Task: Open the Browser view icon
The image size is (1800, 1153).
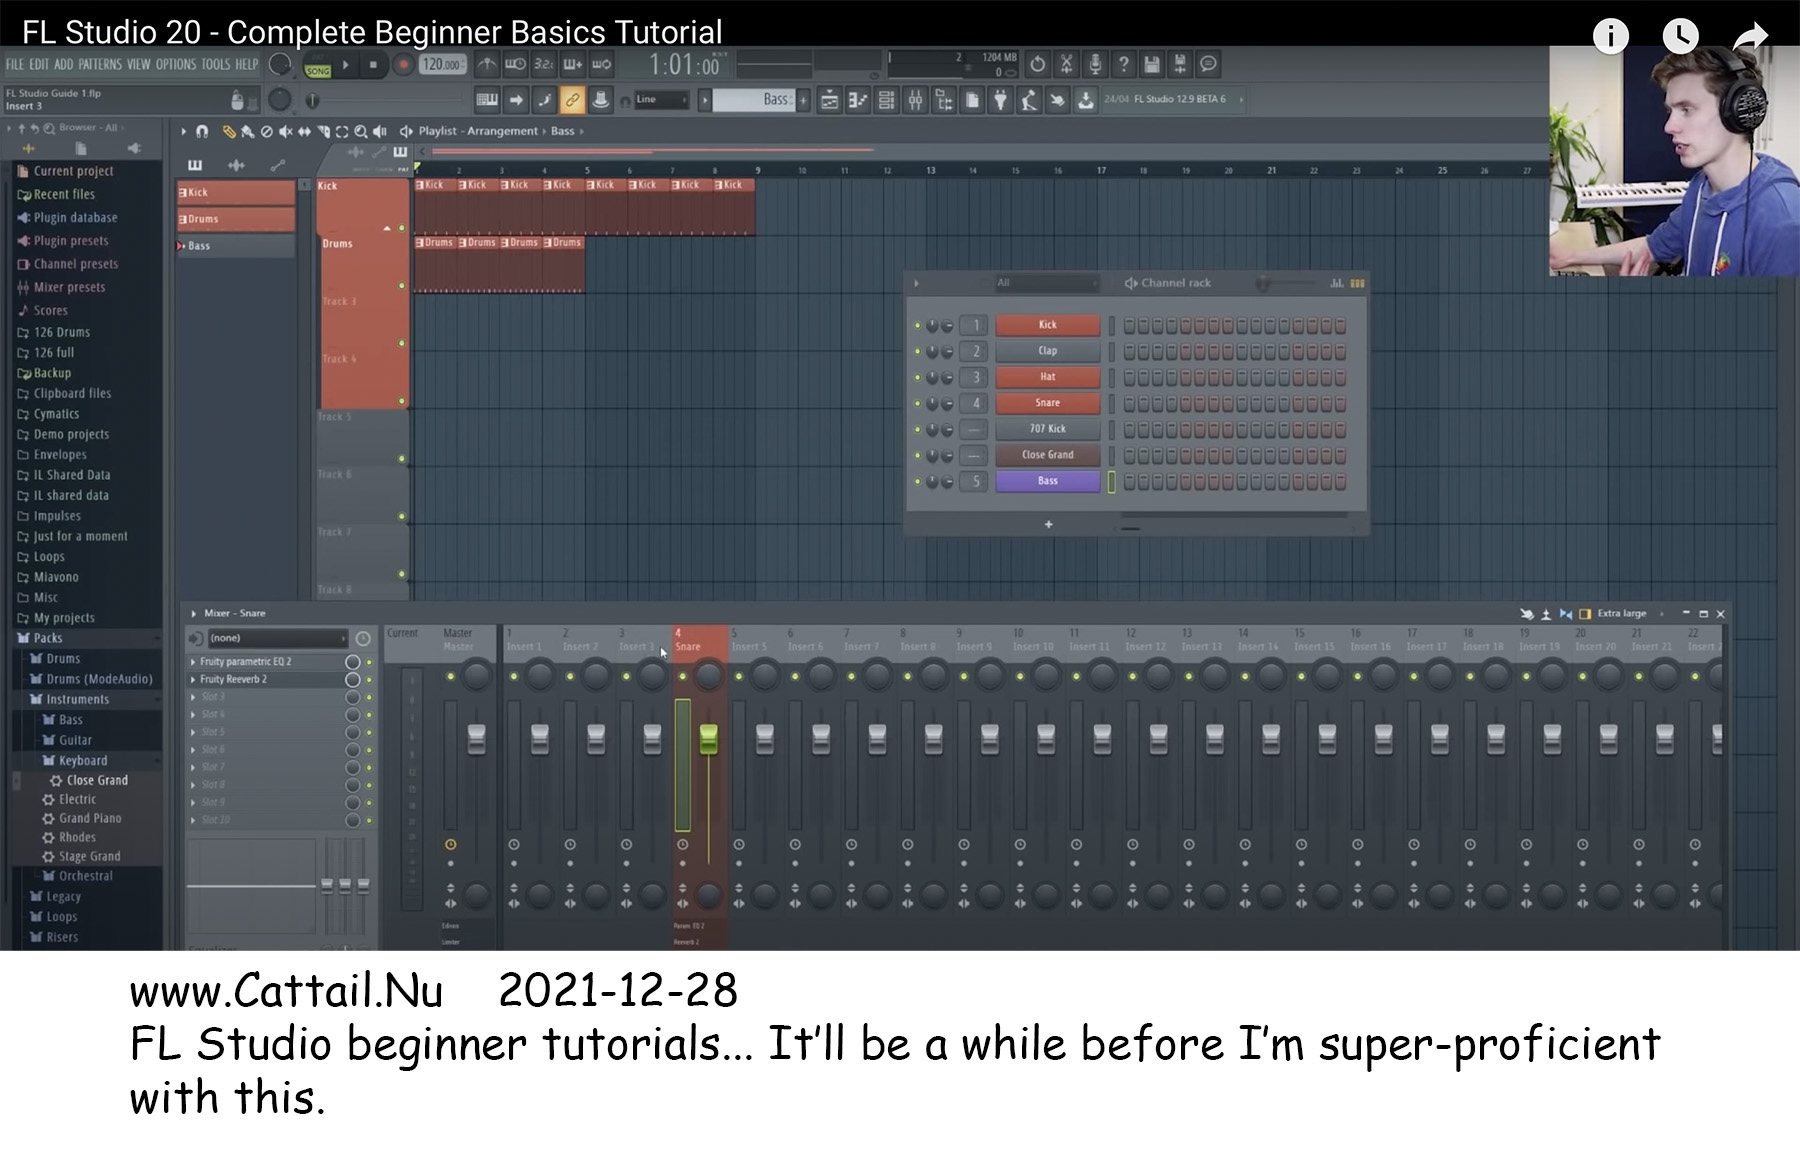Action: 944,100
